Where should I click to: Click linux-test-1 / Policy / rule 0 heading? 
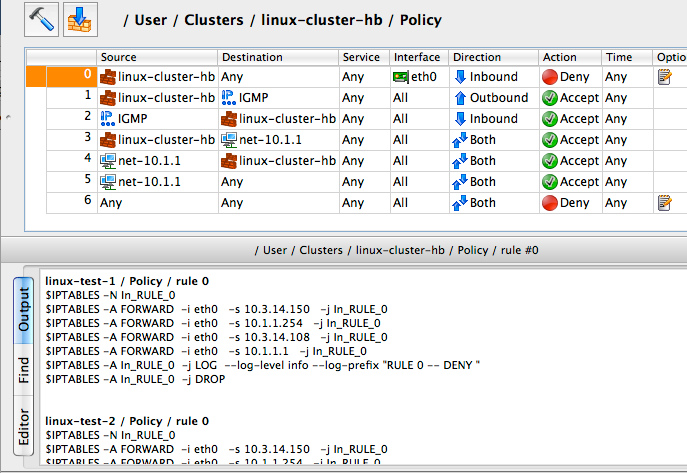pyautogui.click(x=127, y=281)
